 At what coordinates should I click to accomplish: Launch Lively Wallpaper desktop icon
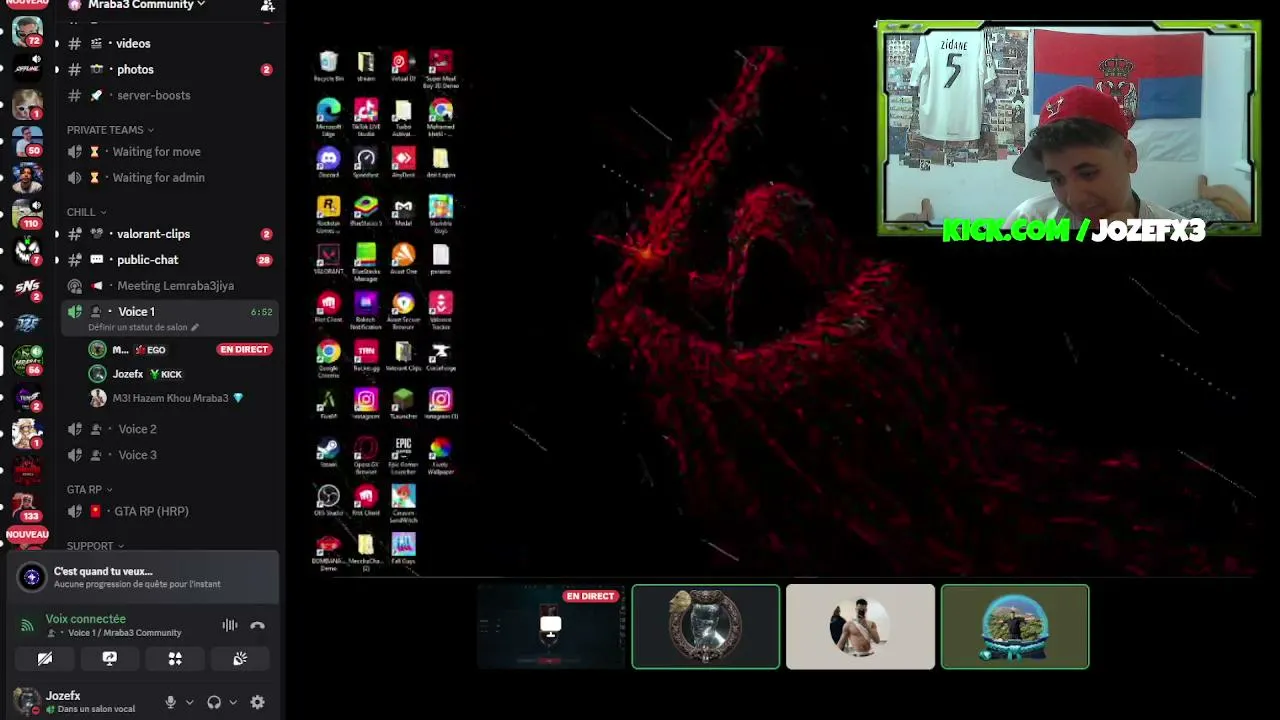440,455
